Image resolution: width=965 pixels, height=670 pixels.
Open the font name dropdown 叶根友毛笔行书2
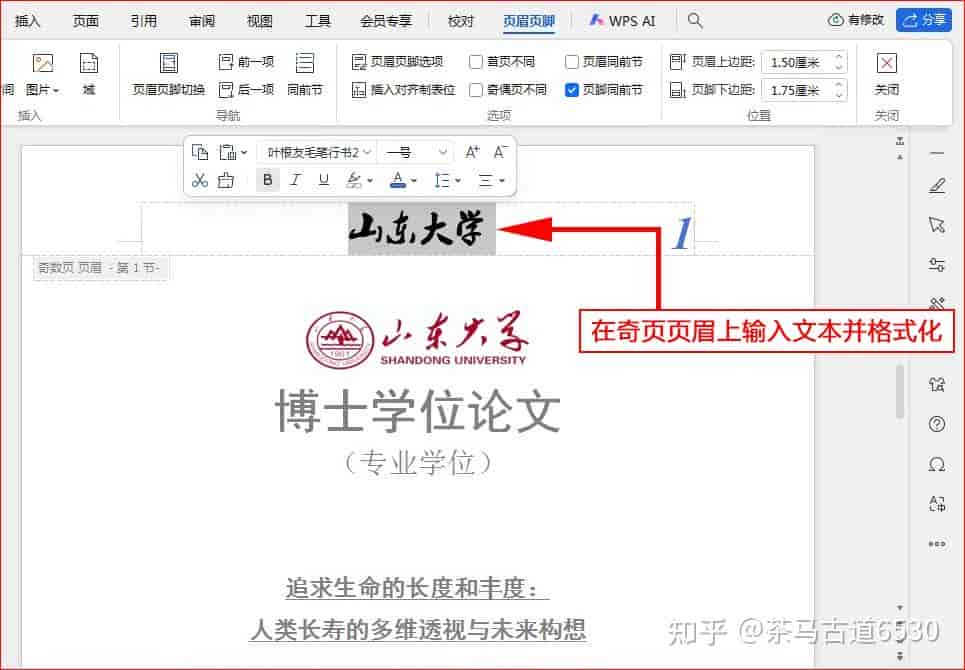(x=318, y=152)
